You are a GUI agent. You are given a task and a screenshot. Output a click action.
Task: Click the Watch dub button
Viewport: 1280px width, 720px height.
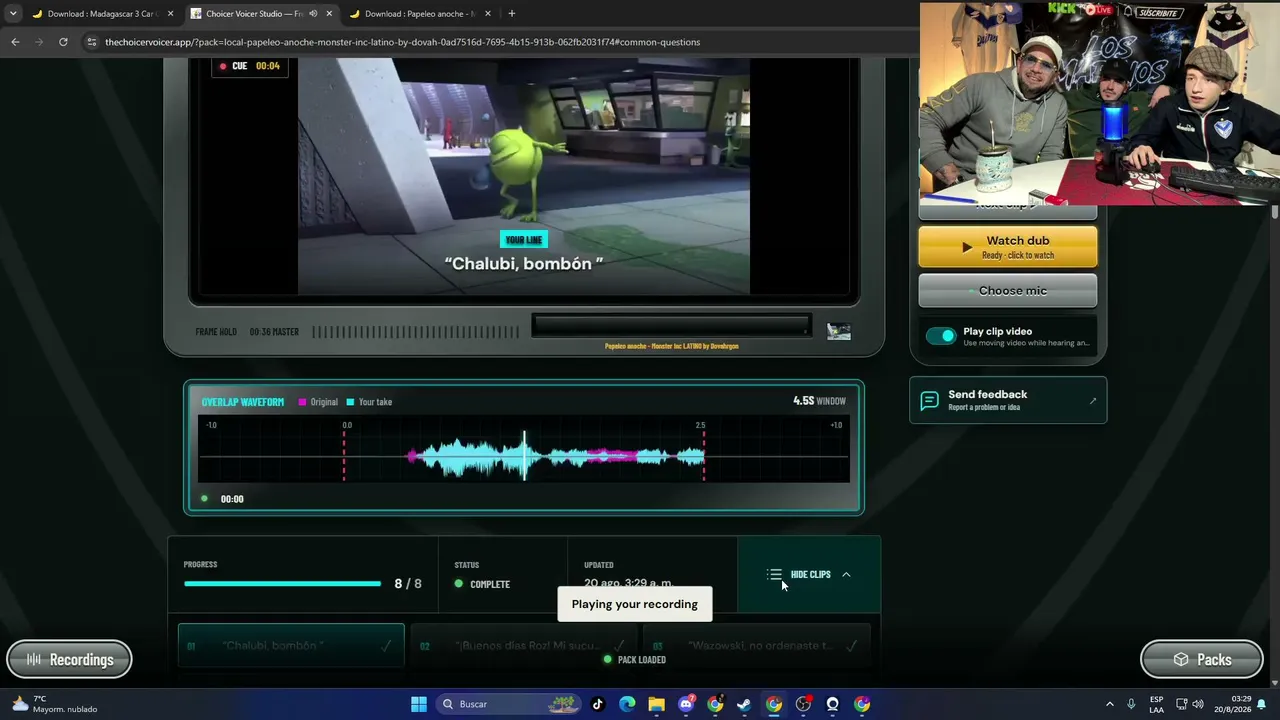(x=1008, y=246)
